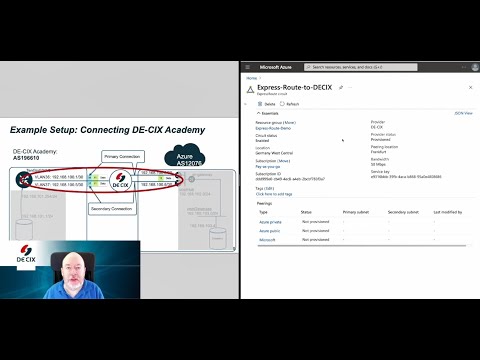Click the Status column header

[x=306, y=212]
